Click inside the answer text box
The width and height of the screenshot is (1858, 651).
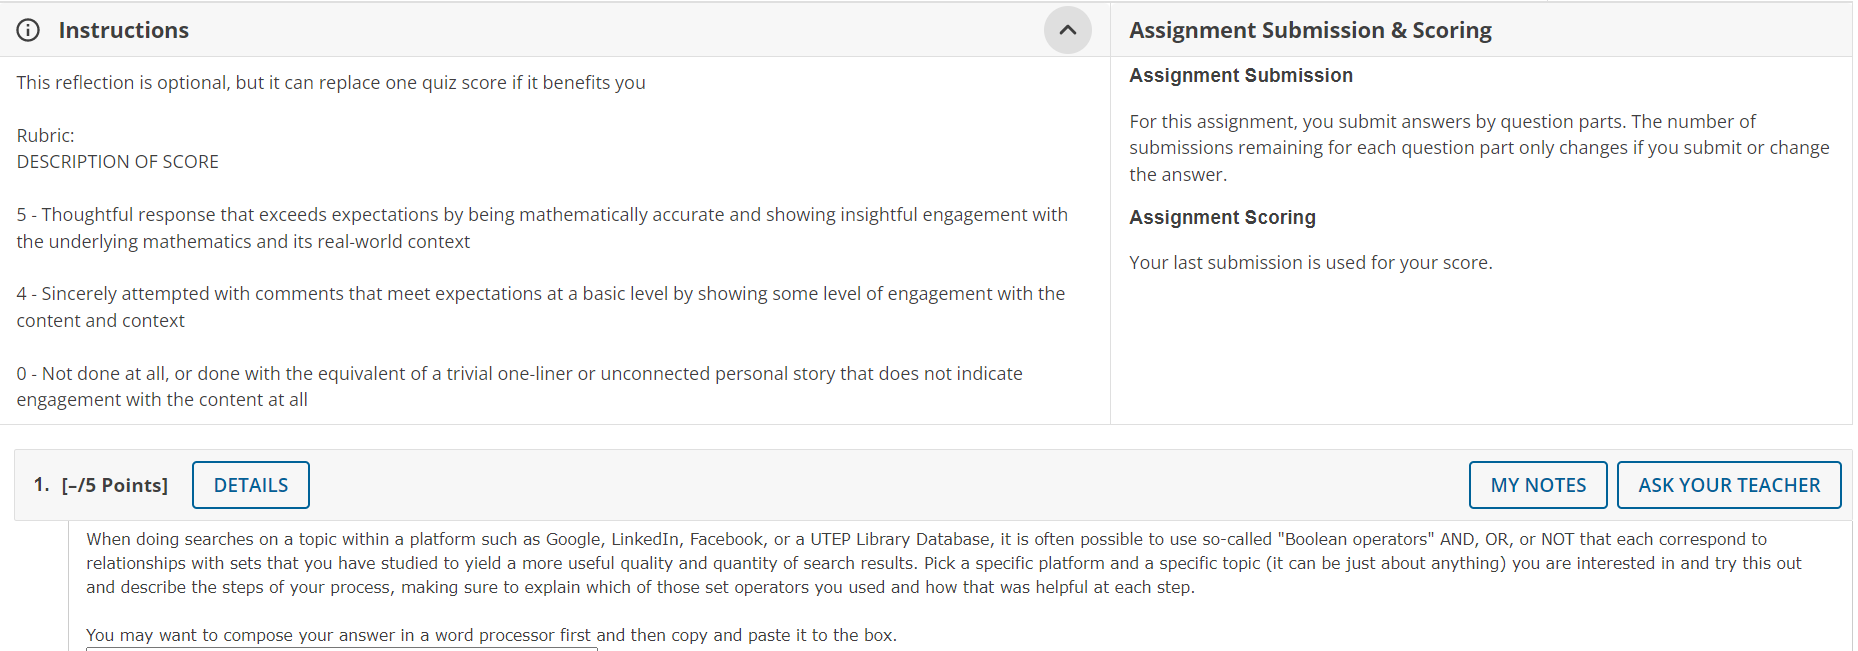[340, 647]
